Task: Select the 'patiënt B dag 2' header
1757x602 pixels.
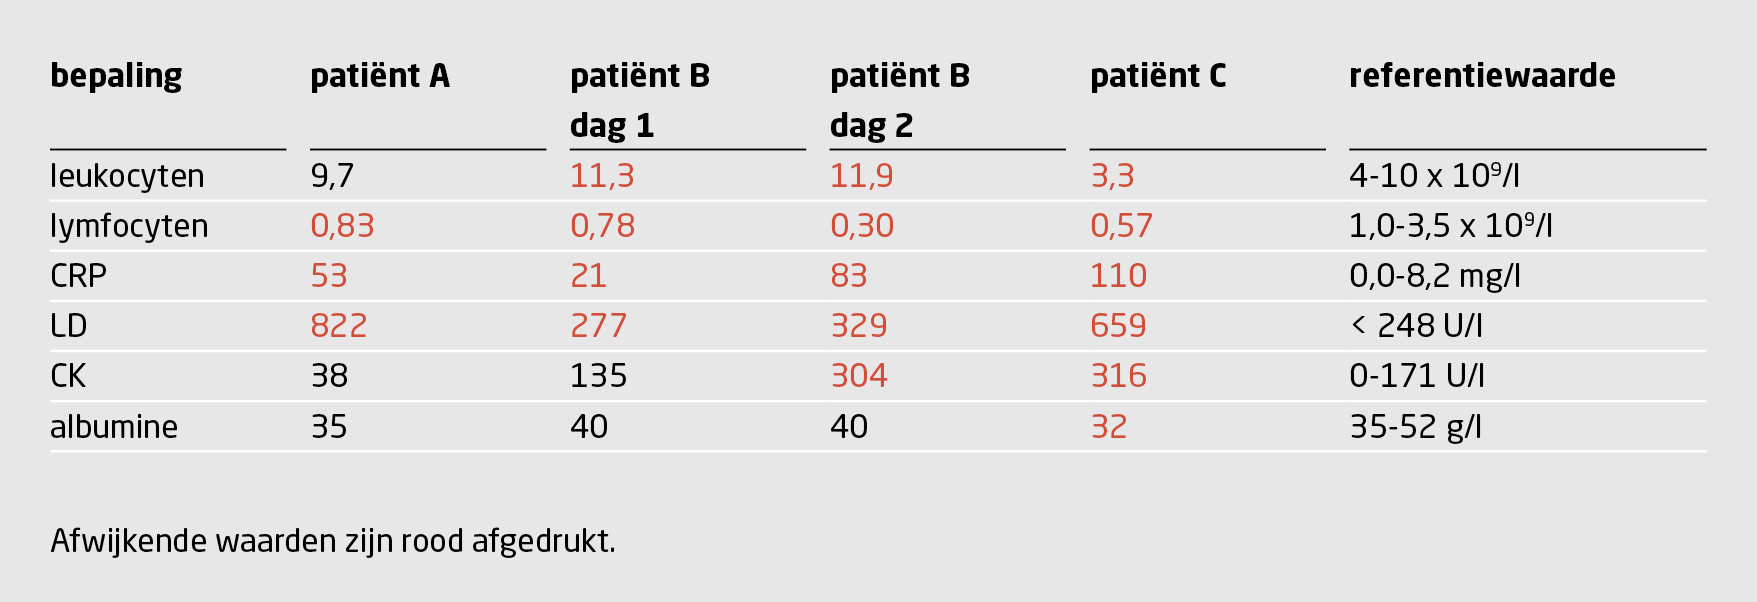Action: click(900, 100)
